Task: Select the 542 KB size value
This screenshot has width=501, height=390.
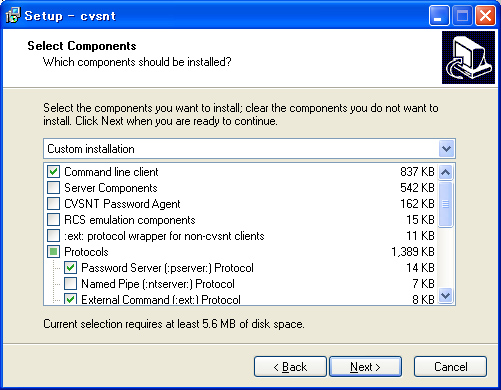Action: [417, 188]
